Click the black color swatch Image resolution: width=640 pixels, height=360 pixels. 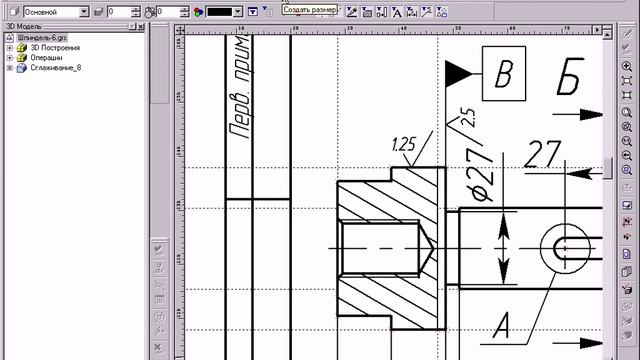(220, 12)
